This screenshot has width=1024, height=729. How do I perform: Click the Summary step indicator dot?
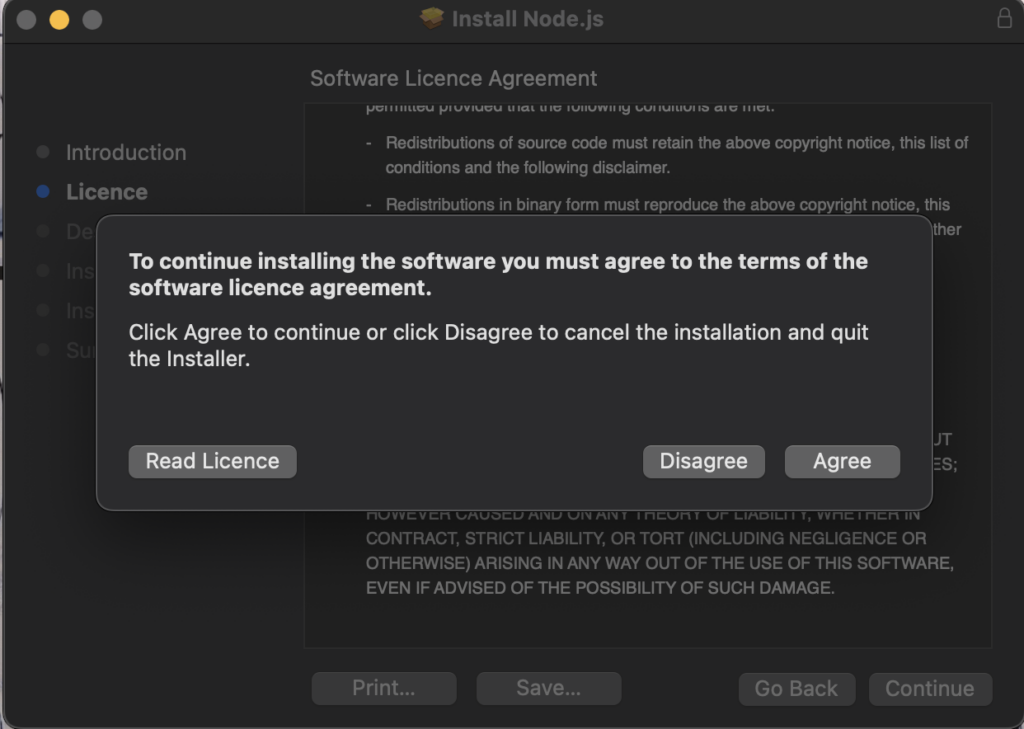click(43, 350)
